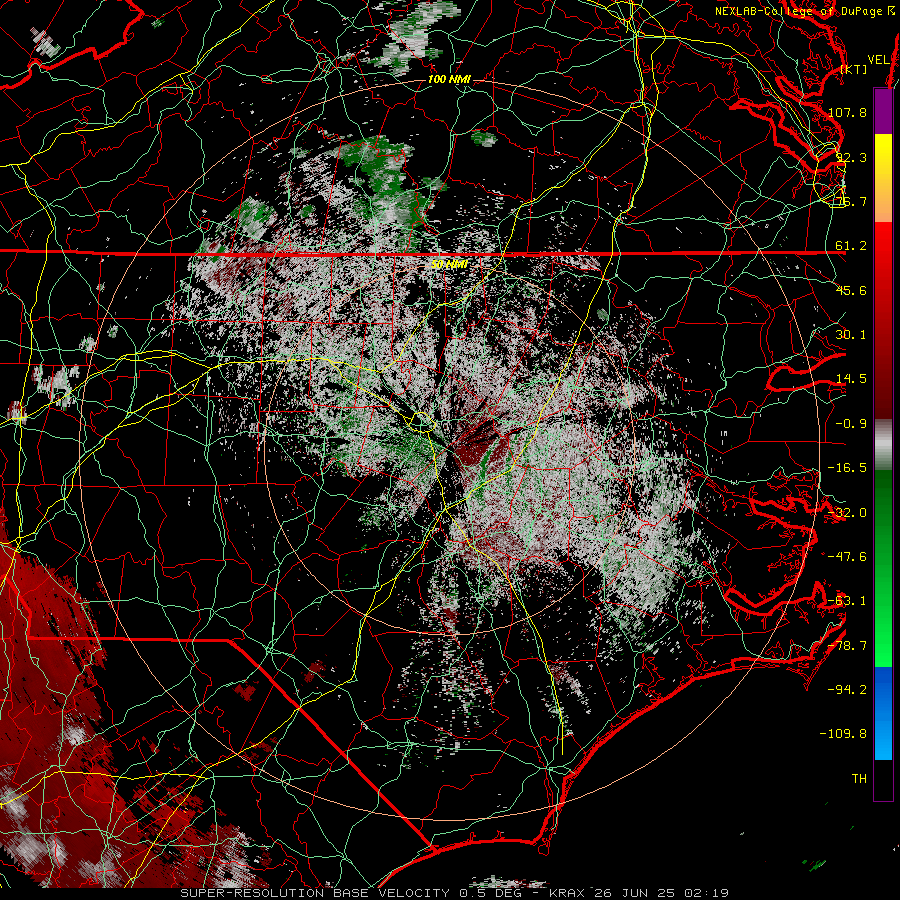Click the -78.7 legend value
This screenshot has height=900, width=900.
pos(847,646)
